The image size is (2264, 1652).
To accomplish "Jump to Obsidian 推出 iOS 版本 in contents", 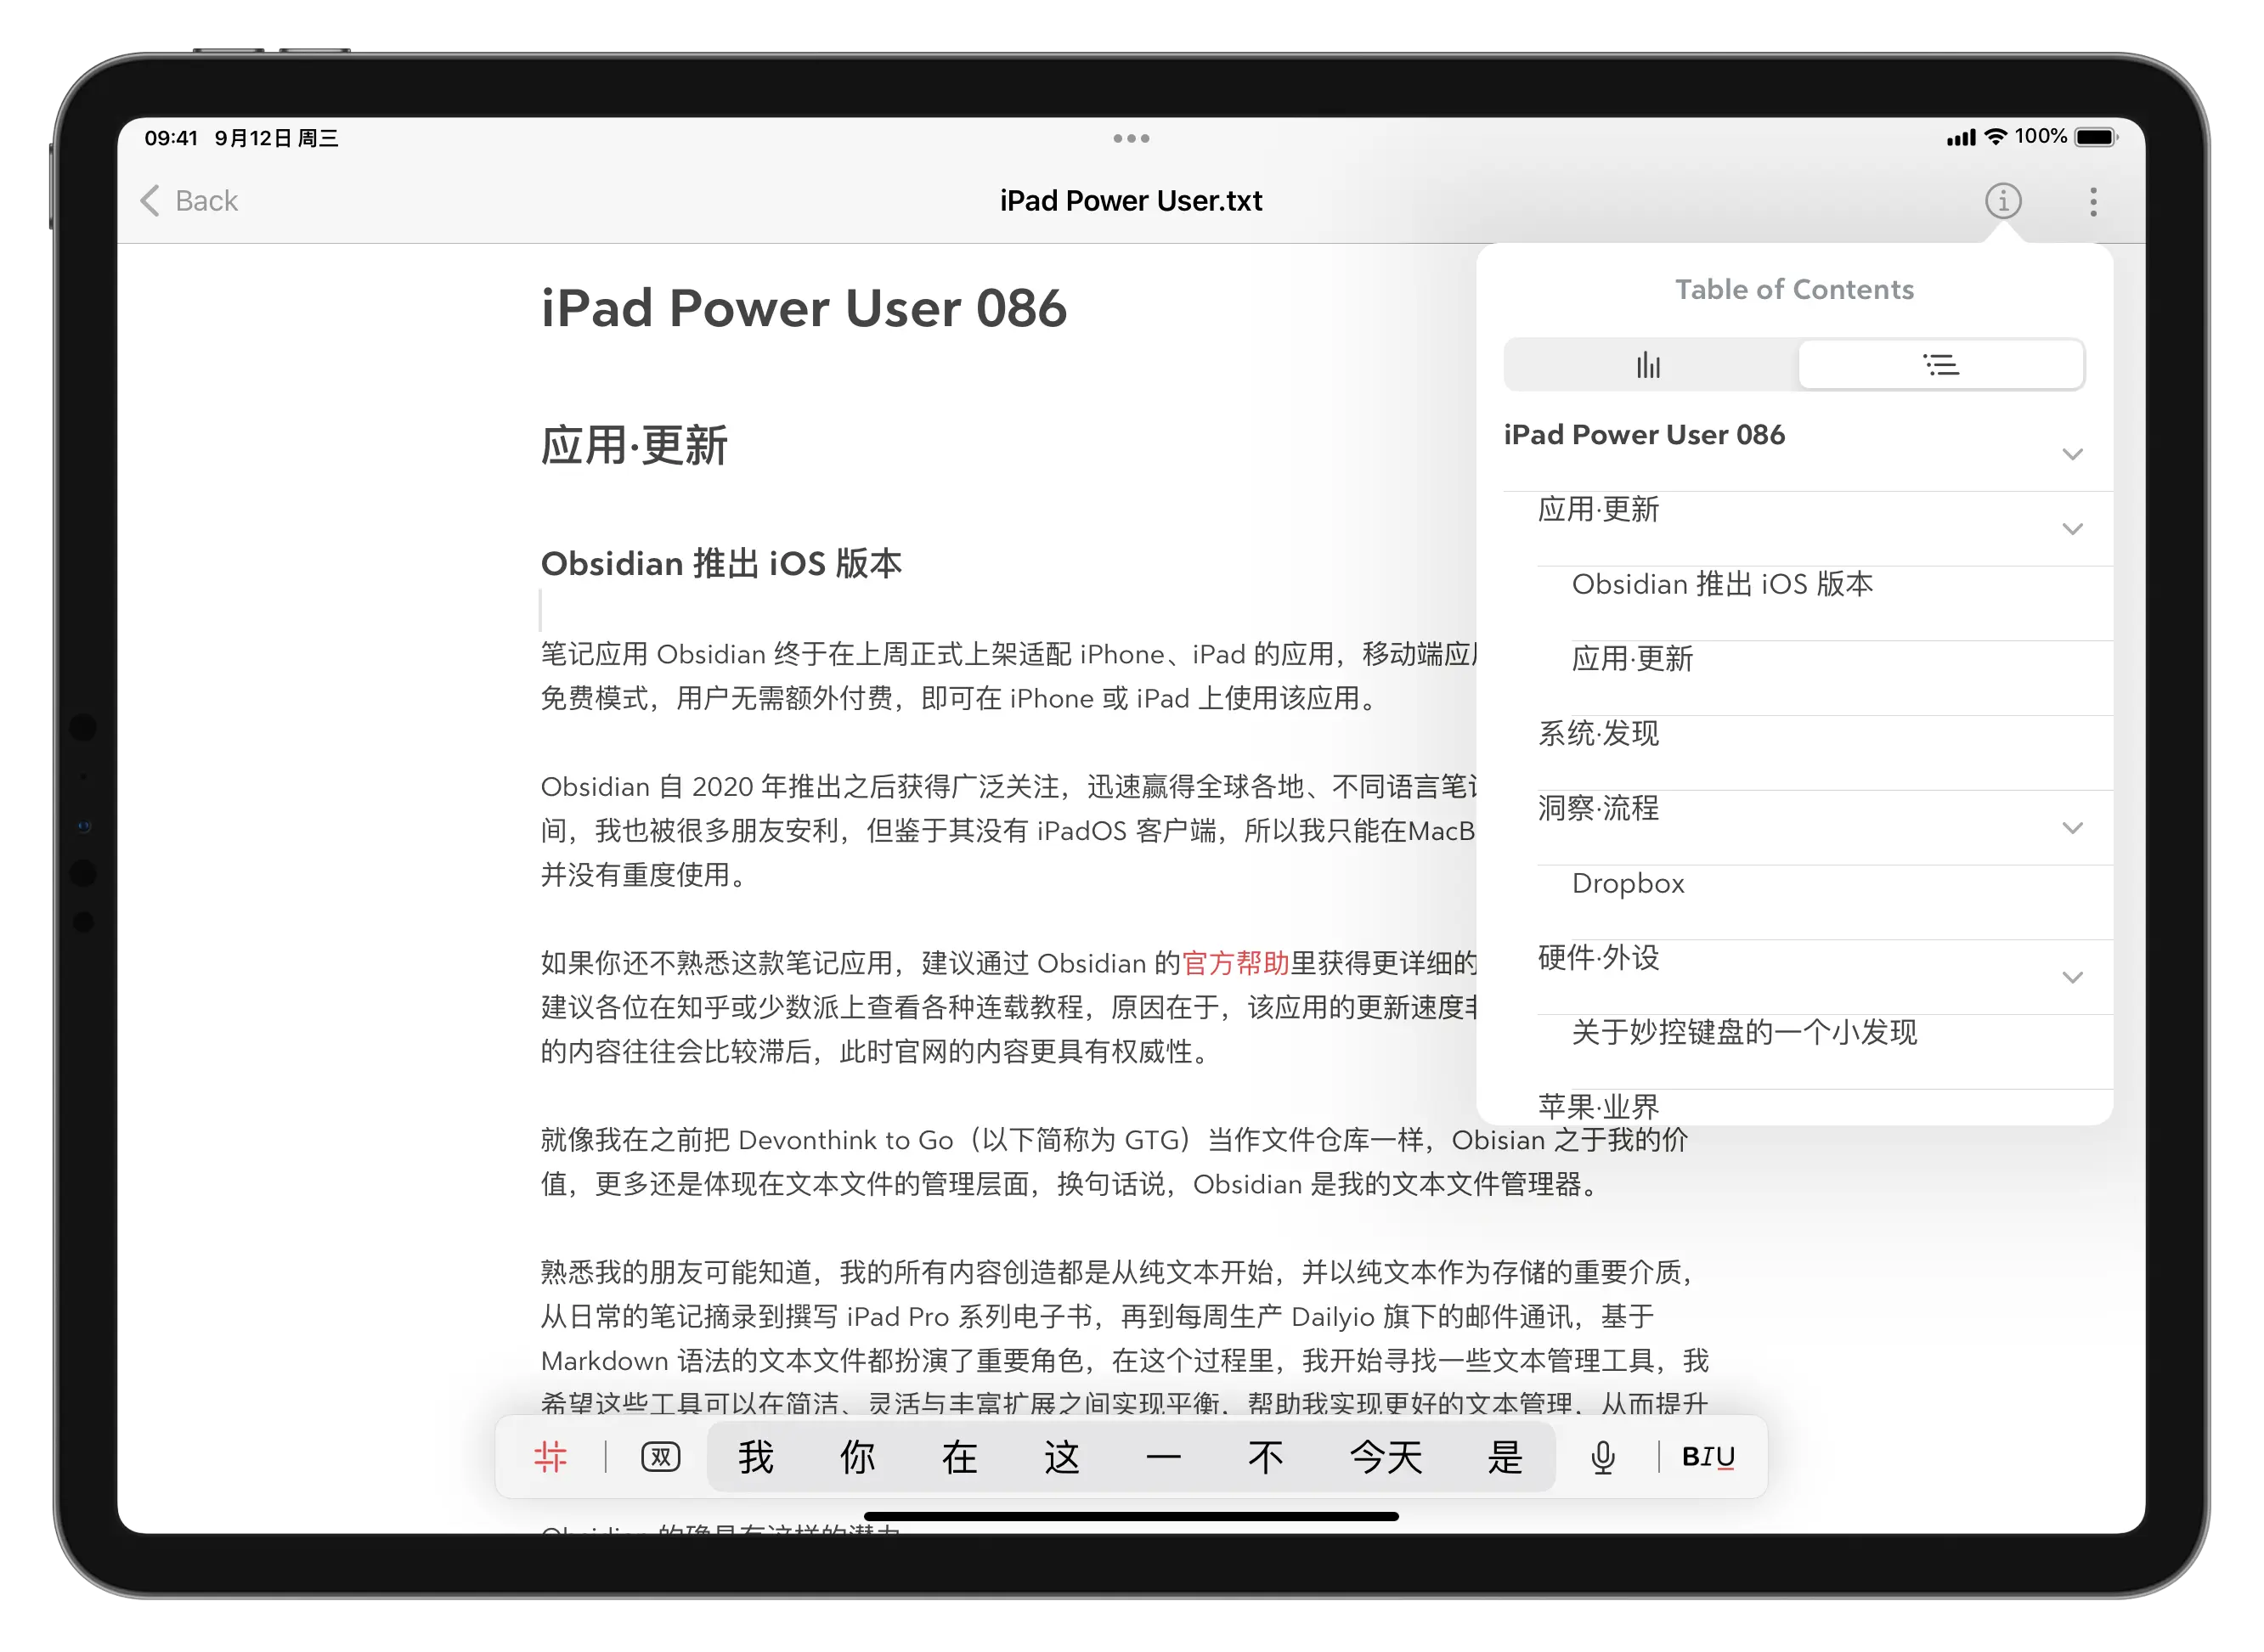I will tap(1722, 584).
